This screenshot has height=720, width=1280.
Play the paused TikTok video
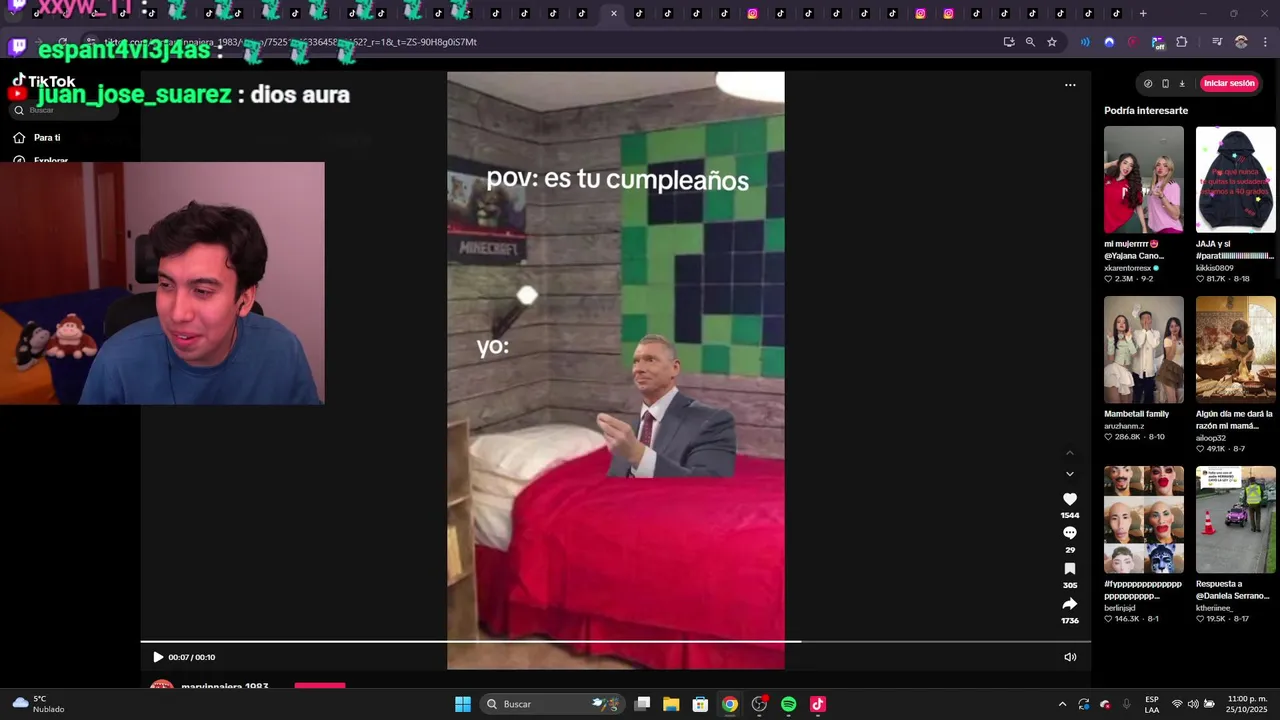[x=157, y=657]
